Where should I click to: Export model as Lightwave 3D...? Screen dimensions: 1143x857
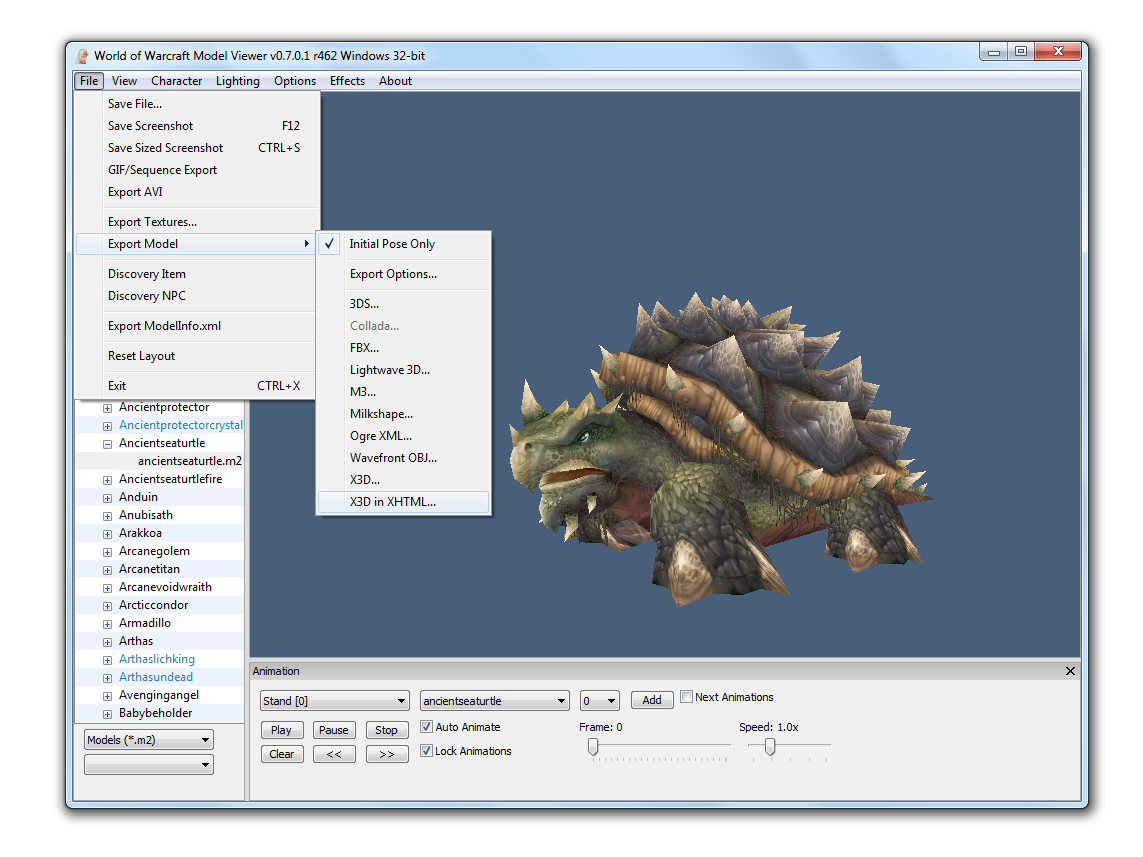pos(404,370)
